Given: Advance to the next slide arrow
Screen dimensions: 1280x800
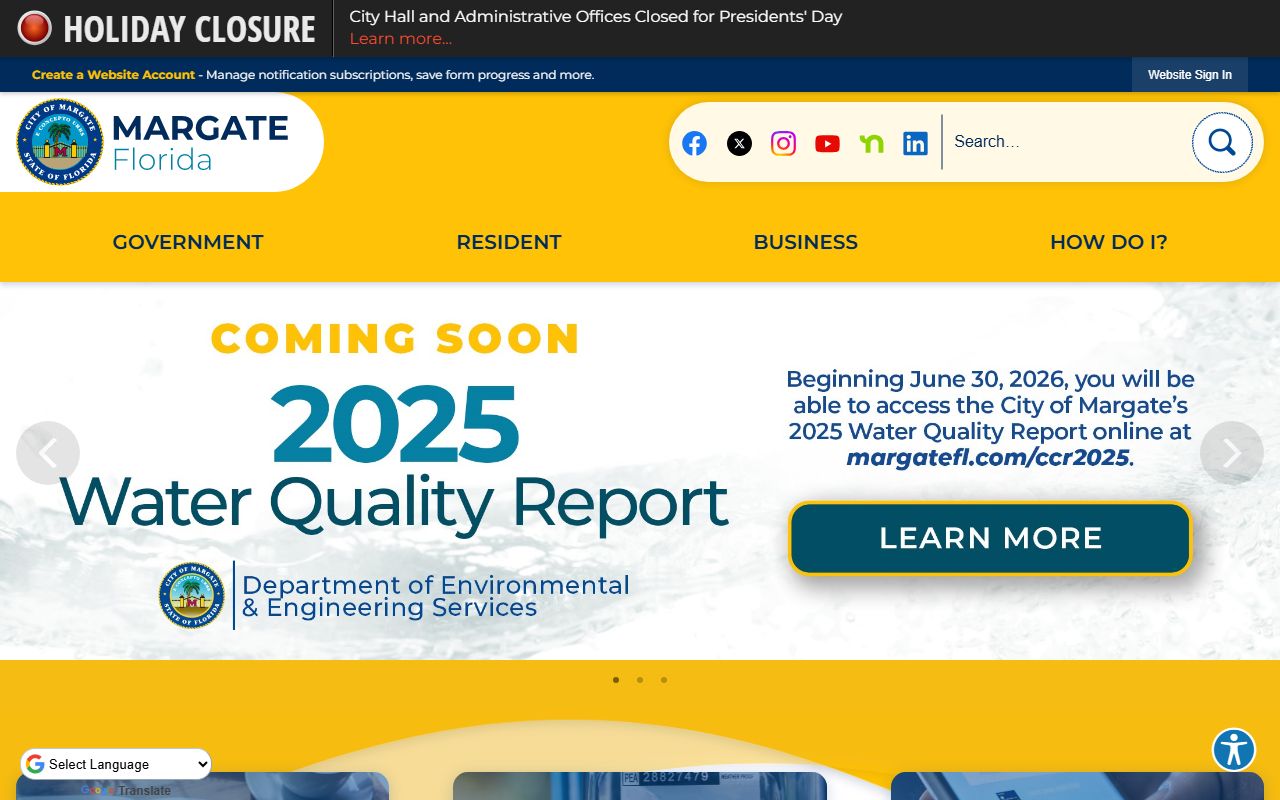Looking at the screenshot, I should click(x=1231, y=453).
